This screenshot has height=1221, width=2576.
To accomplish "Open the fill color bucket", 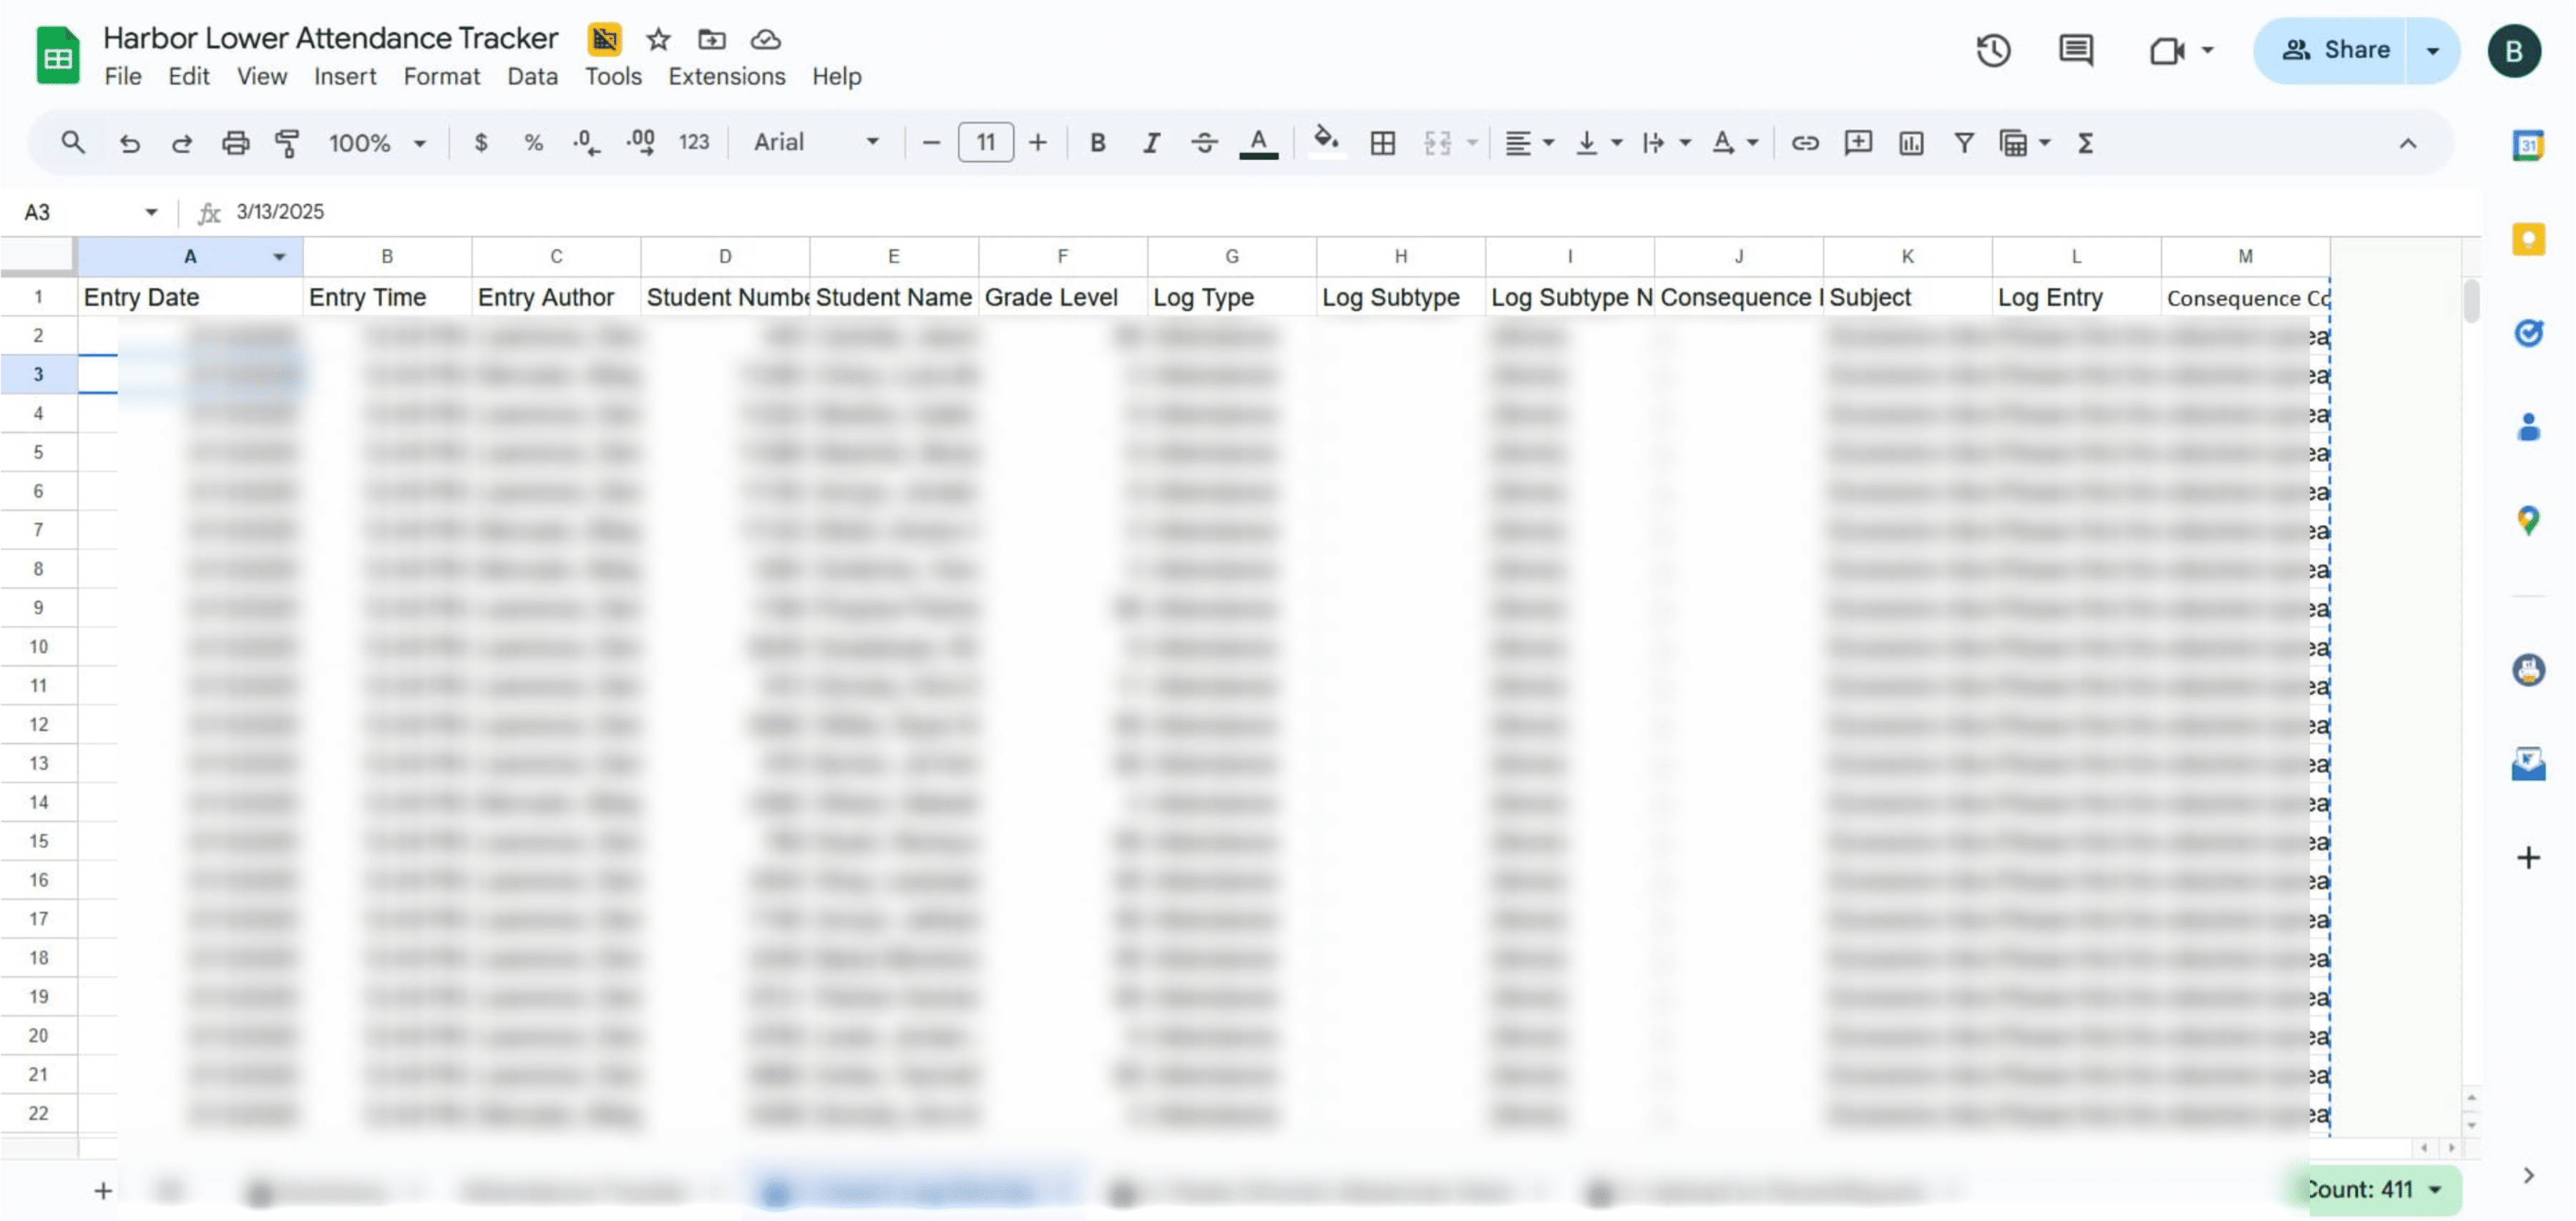I will (1326, 141).
